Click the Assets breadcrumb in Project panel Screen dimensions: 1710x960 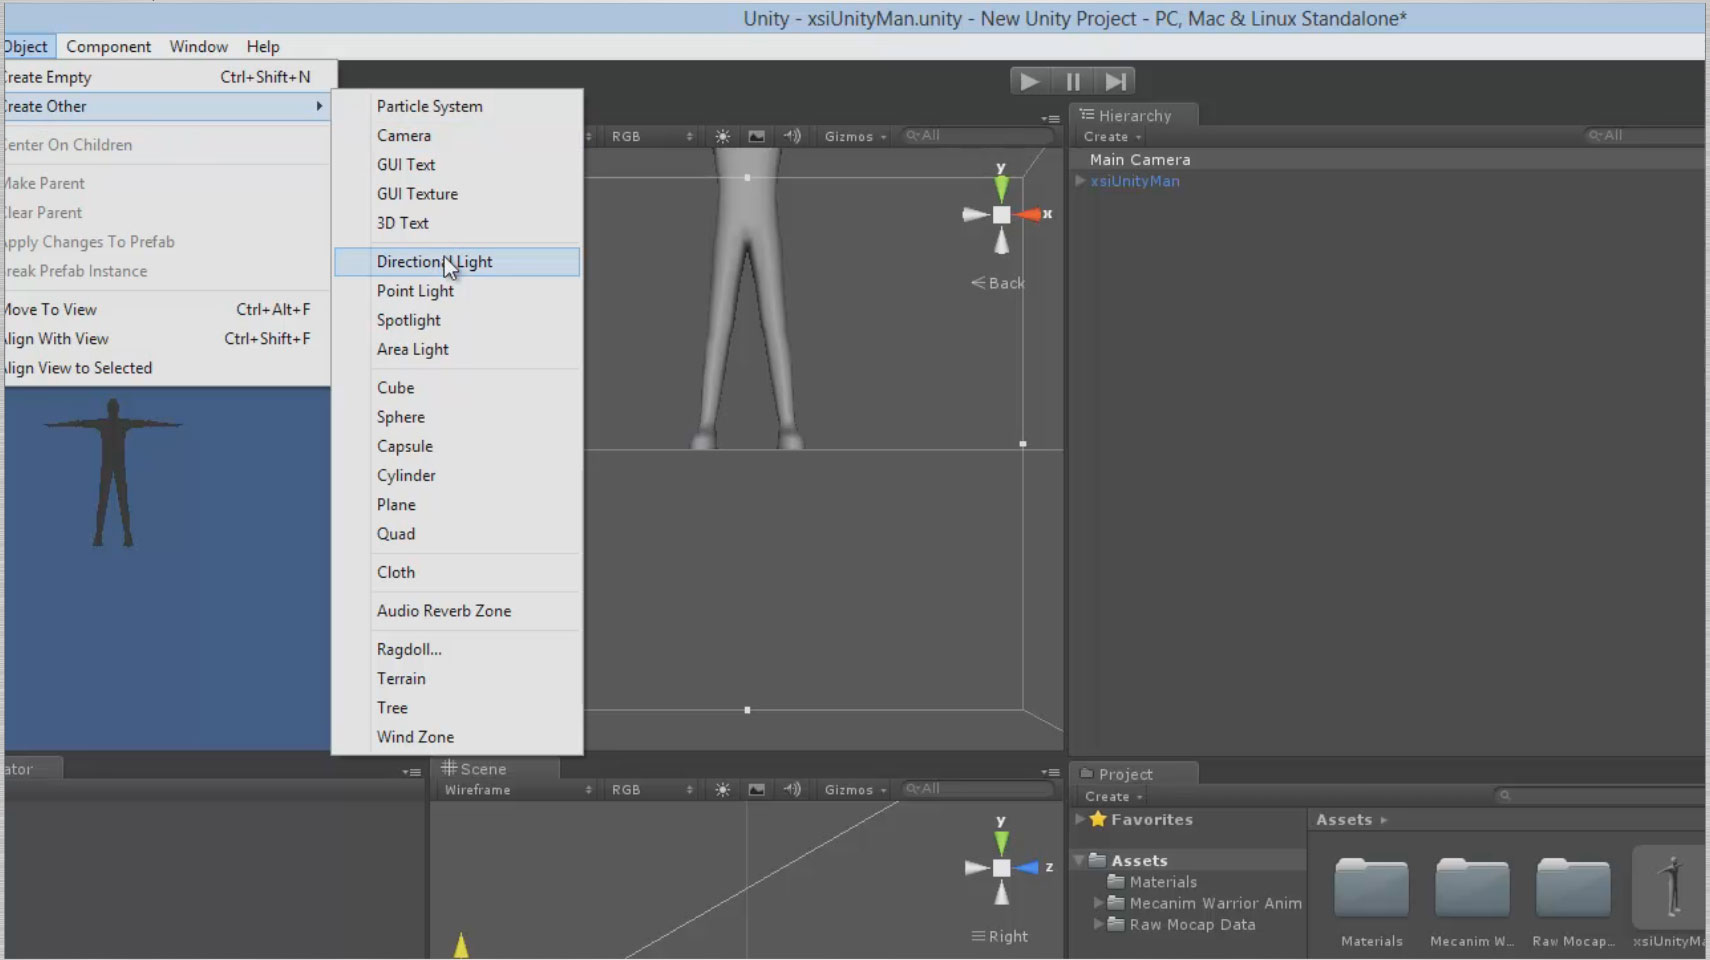point(1344,819)
